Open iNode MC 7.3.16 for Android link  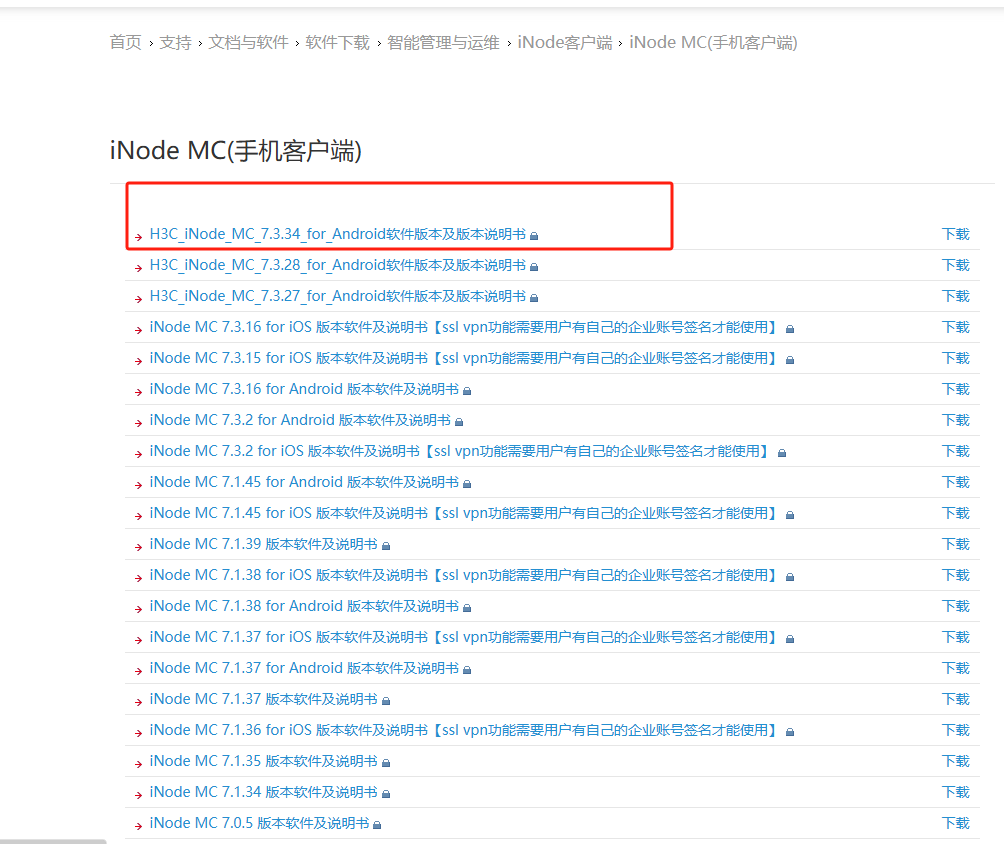click(x=304, y=389)
